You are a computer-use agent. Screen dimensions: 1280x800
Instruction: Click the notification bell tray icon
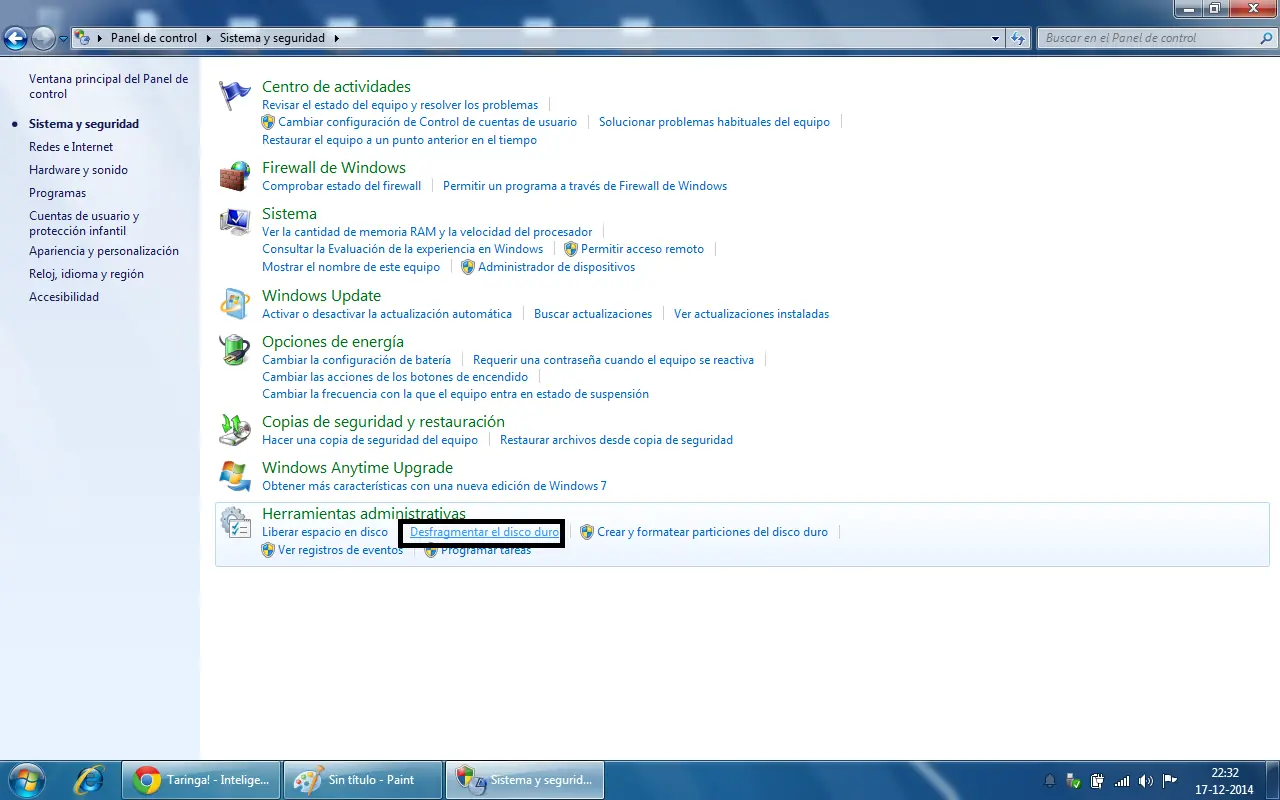[1050, 780]
